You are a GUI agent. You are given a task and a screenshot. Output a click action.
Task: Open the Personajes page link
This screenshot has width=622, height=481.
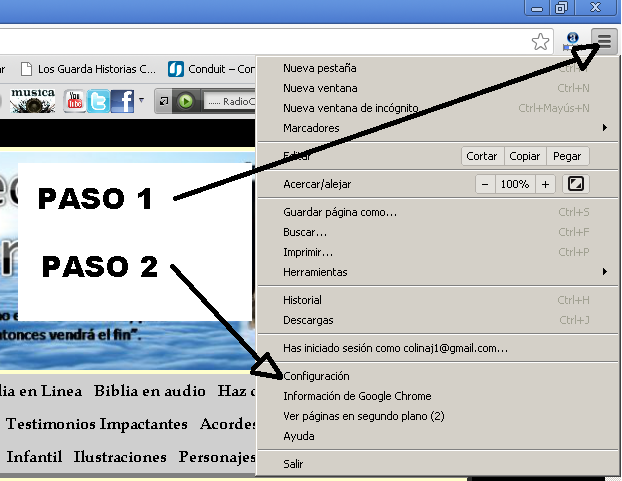[217, 457]
